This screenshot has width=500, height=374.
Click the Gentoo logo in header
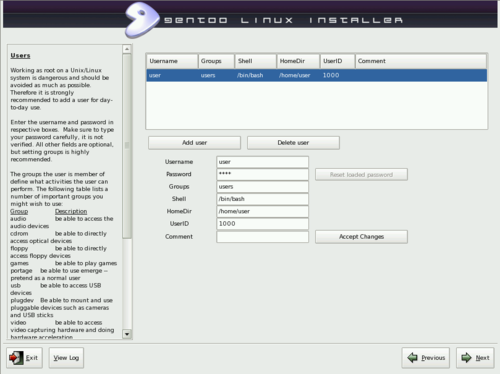pyautogui.click(x=141, y=20)
